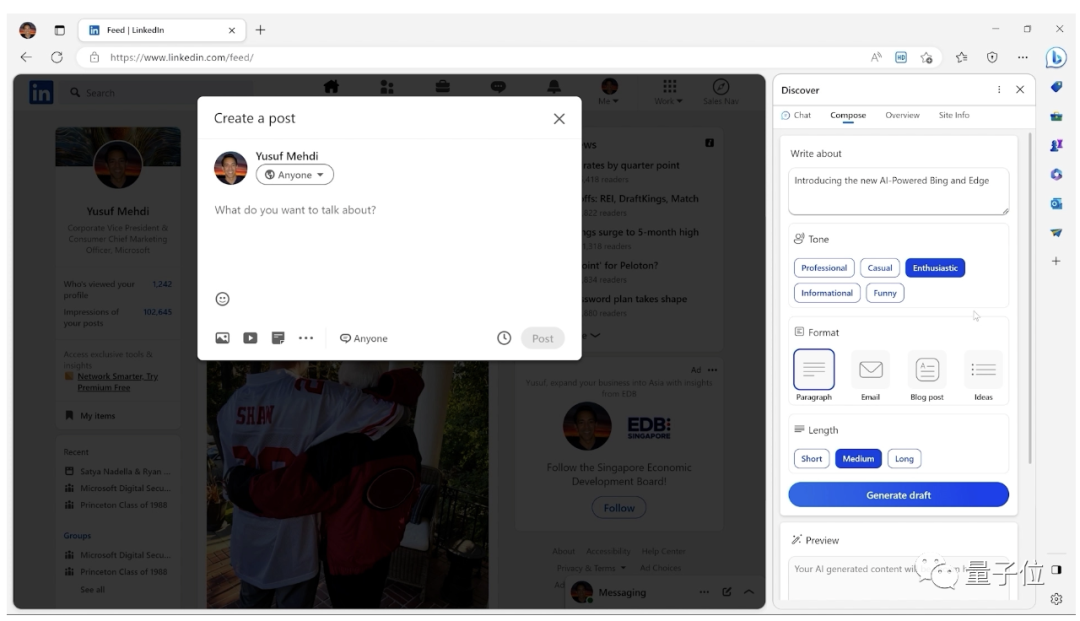This screenshot has width=1080, height=621.
Task: Open the Anyone comment control setting
Action: click(x=364, y=338)
